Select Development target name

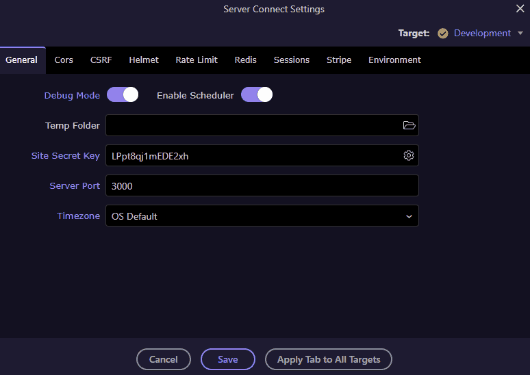(482, 33)
